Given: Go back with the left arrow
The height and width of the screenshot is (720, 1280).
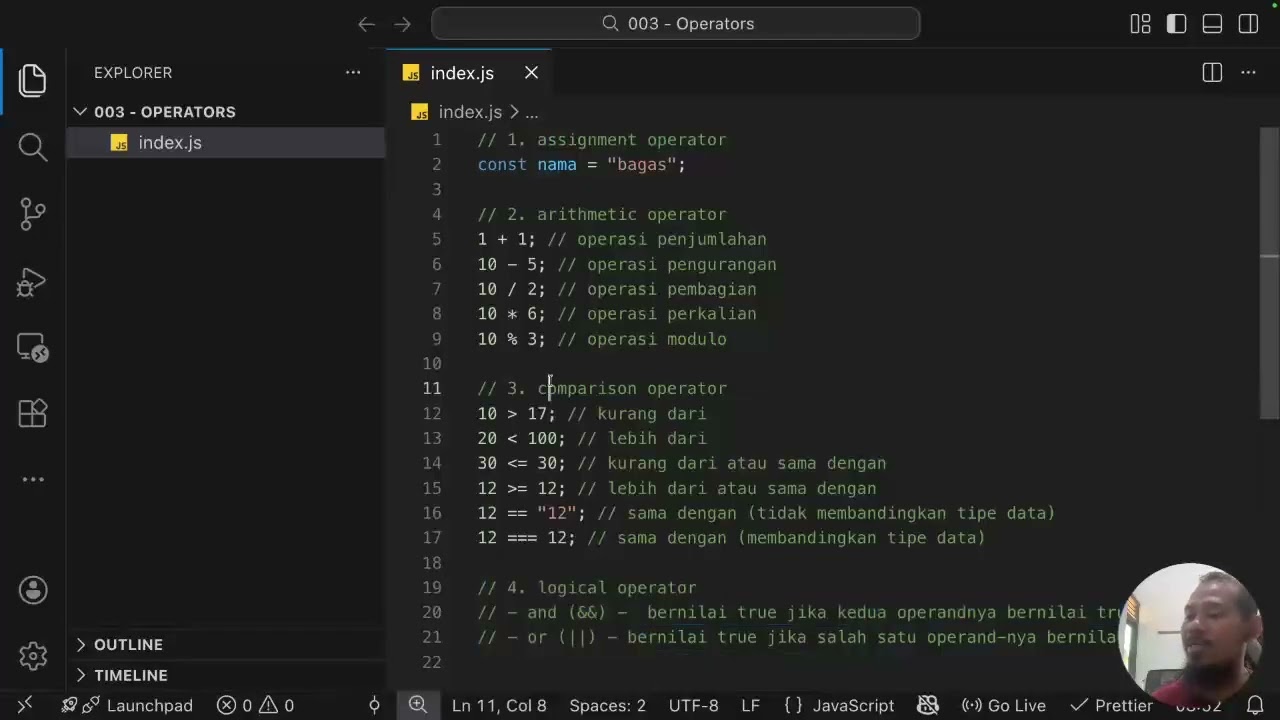Looking at the screenshot, I should (x=366, y=24).
